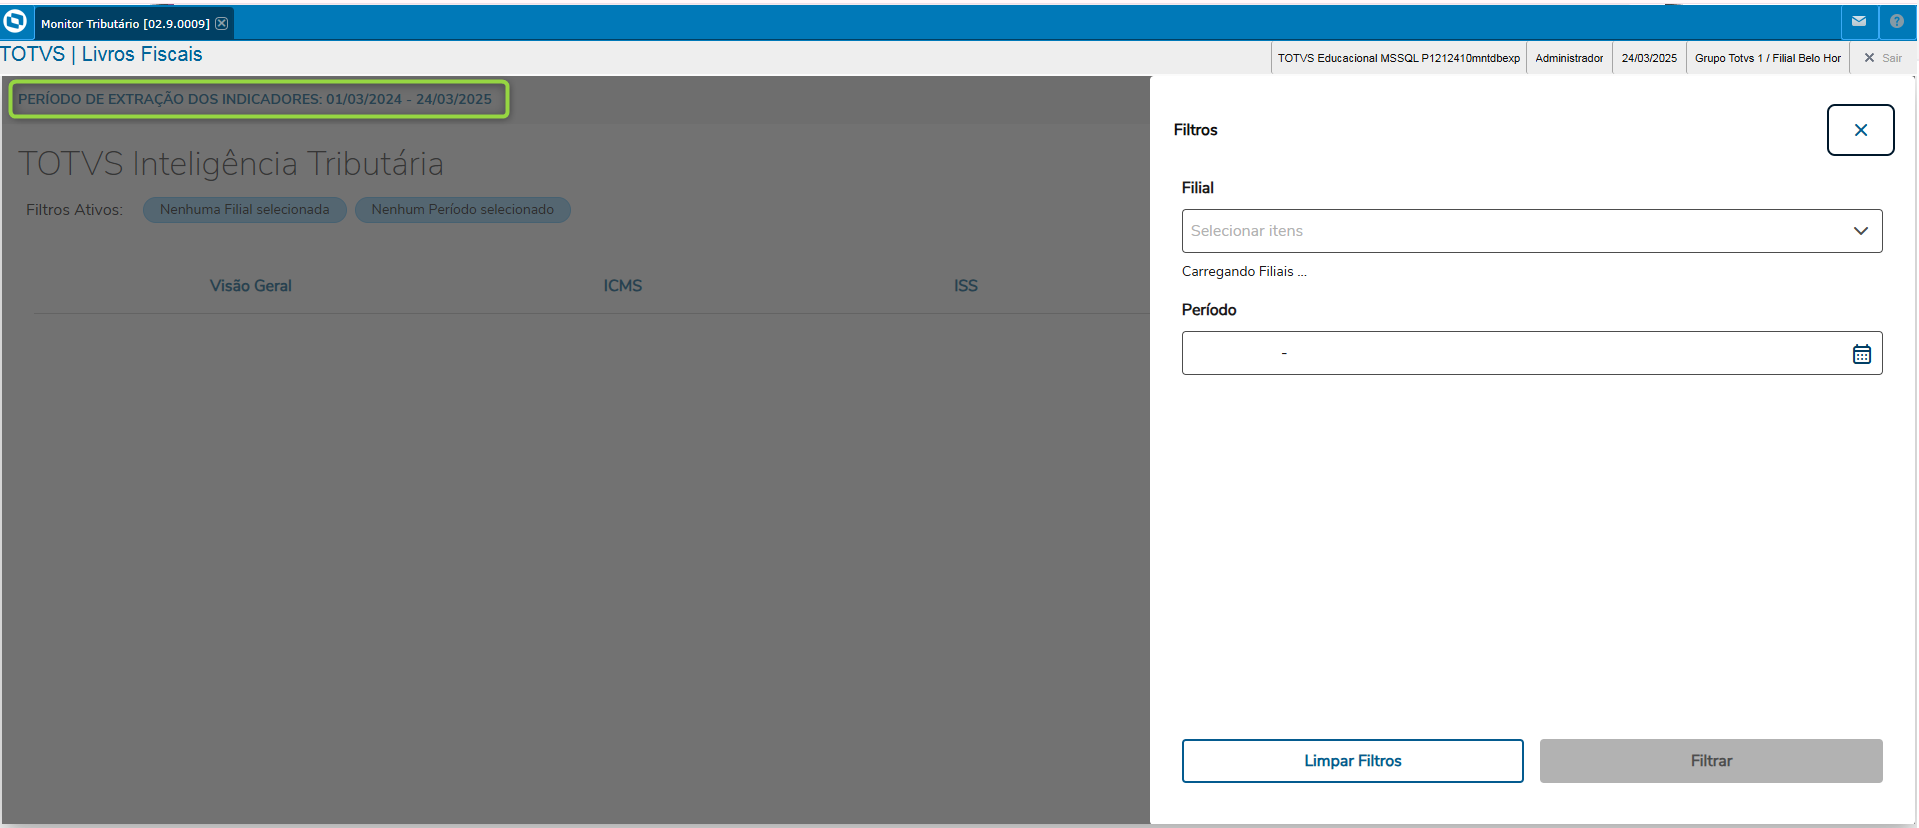Viewport: 1919px width, 828px height.
Task: Click Grupo Totvs 1 / Filial Belo Hor
Action: click(x=1767, y=58)
